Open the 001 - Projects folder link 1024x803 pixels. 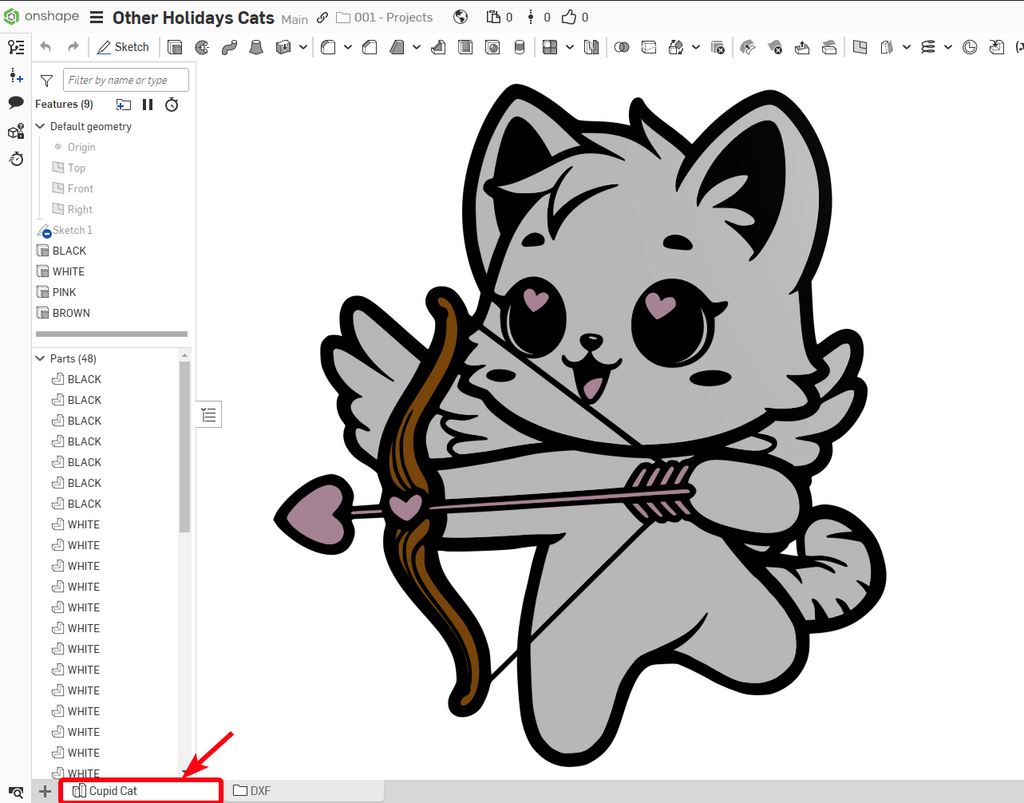pyautogui.click(x=384, y=18)
